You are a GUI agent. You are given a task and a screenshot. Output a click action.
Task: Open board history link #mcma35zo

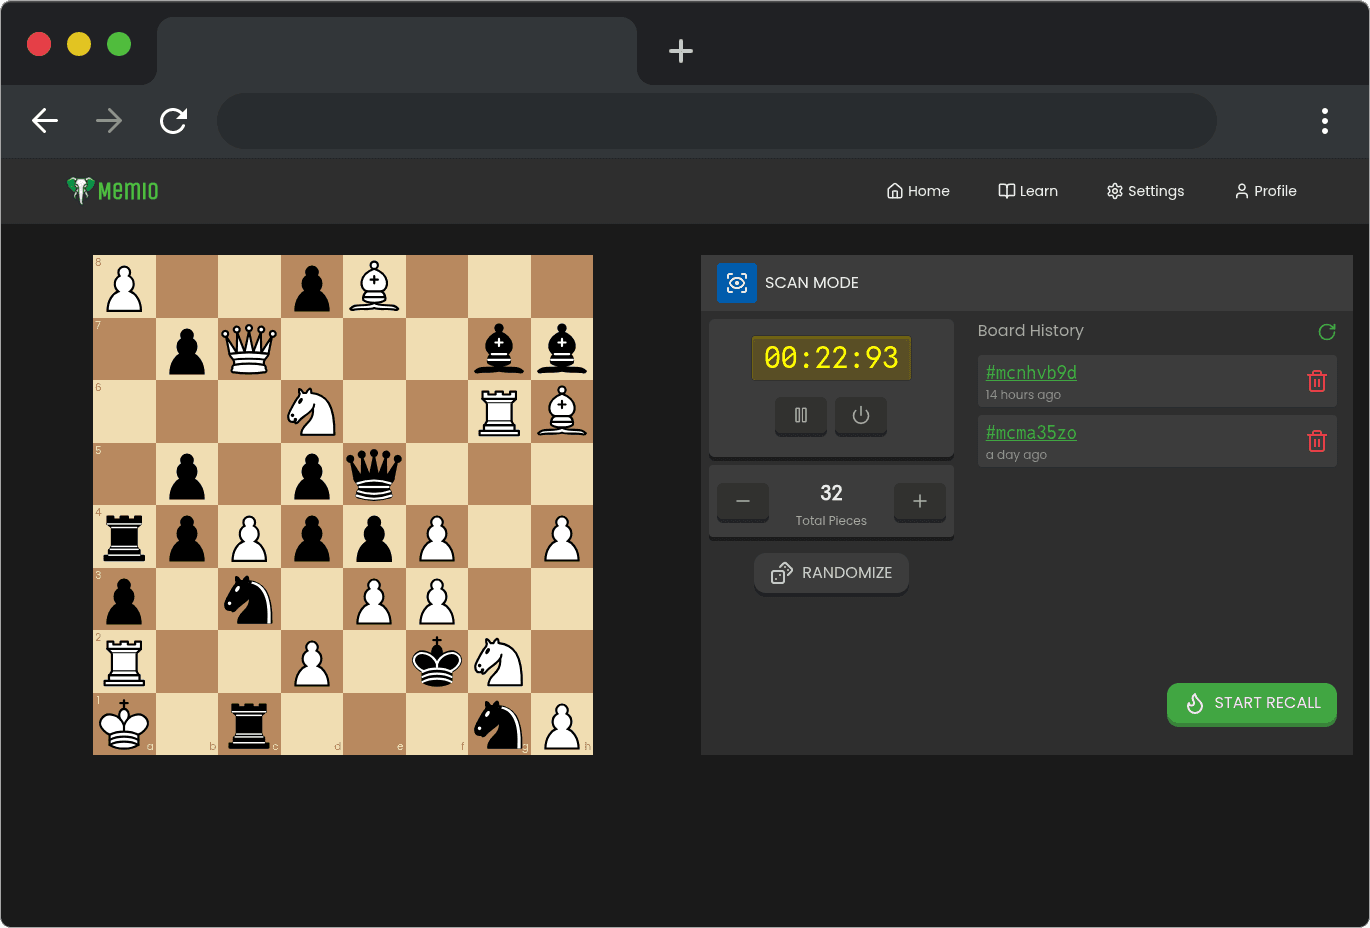tap(1031, 433)
